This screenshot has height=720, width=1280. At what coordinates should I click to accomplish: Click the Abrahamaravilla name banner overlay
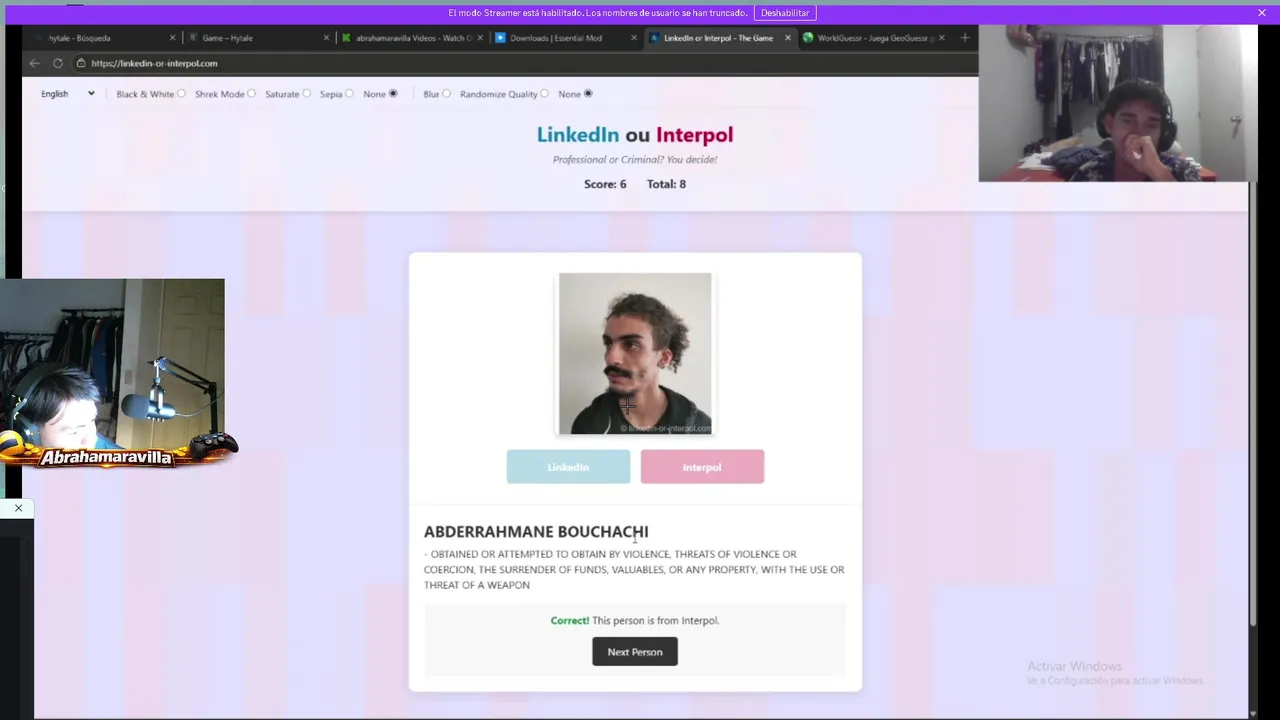pyautogui.click(x=106, y=458)
